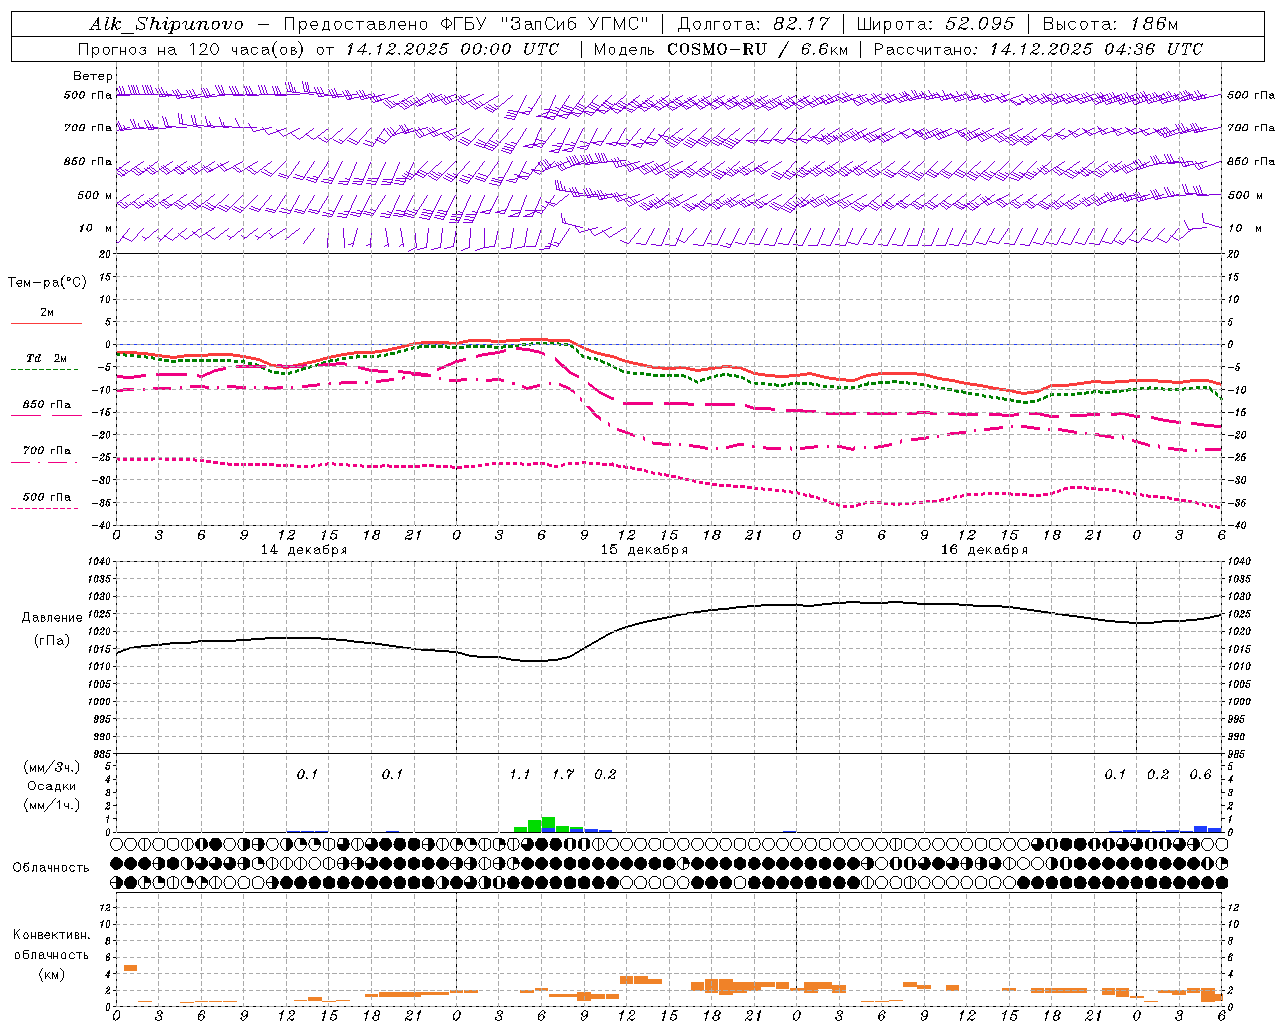
Task: Click the '(гПа)' unit under Давление
Action: click(x=52, y=641)
